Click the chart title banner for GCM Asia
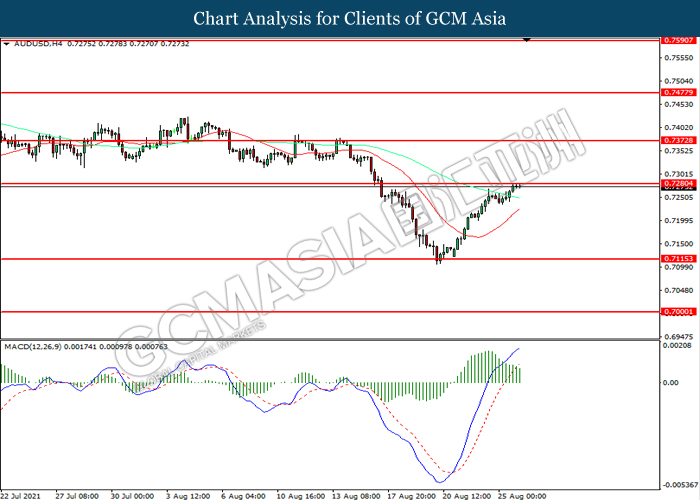Screen dimensions: 700x500 pyautogui.click(x=350, y=19)
